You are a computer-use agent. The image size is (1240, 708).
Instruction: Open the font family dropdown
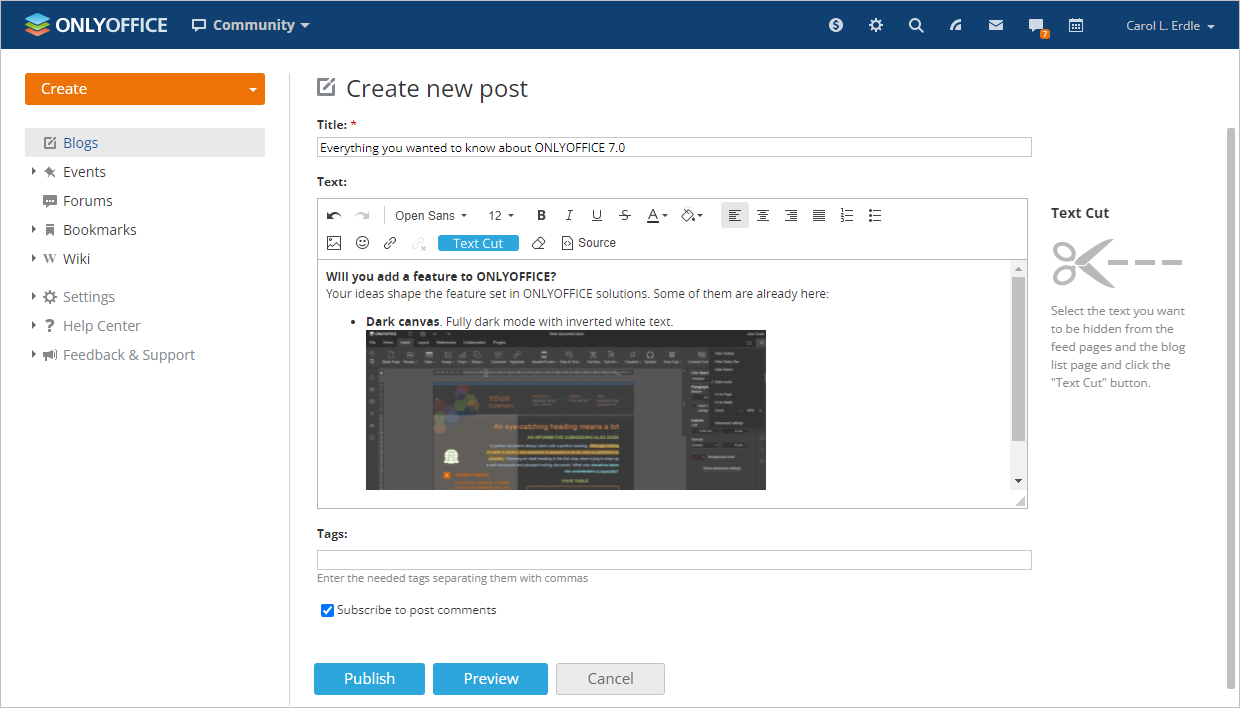click(430, 214)
